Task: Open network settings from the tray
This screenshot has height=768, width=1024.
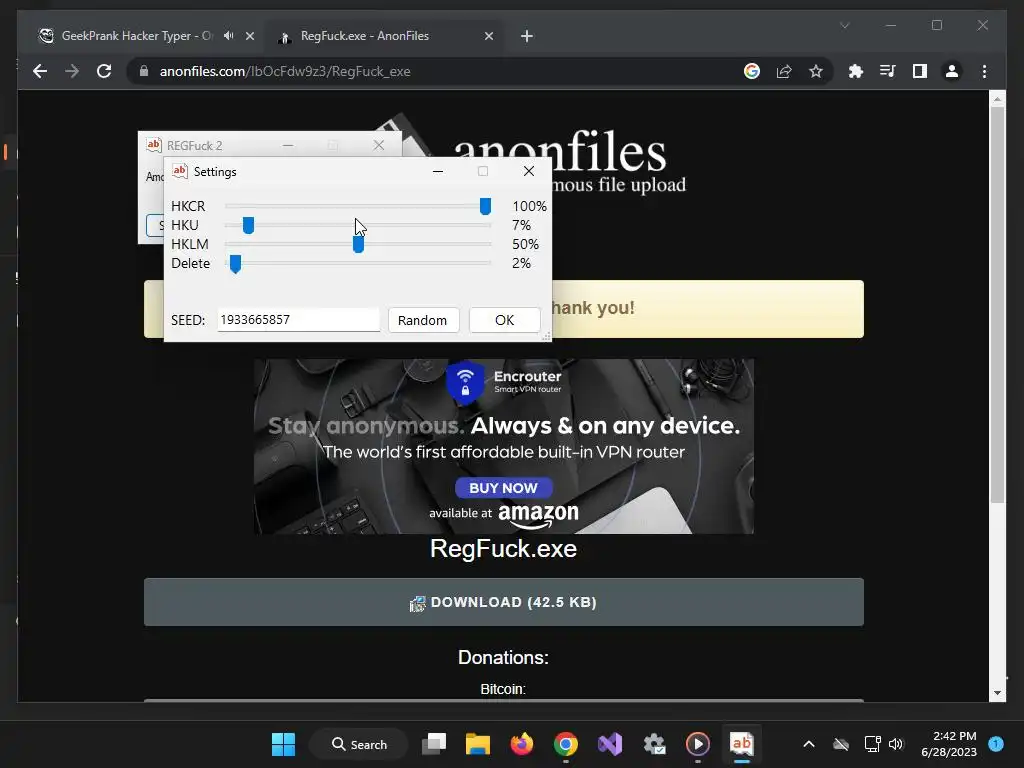Action: (872, 744)
